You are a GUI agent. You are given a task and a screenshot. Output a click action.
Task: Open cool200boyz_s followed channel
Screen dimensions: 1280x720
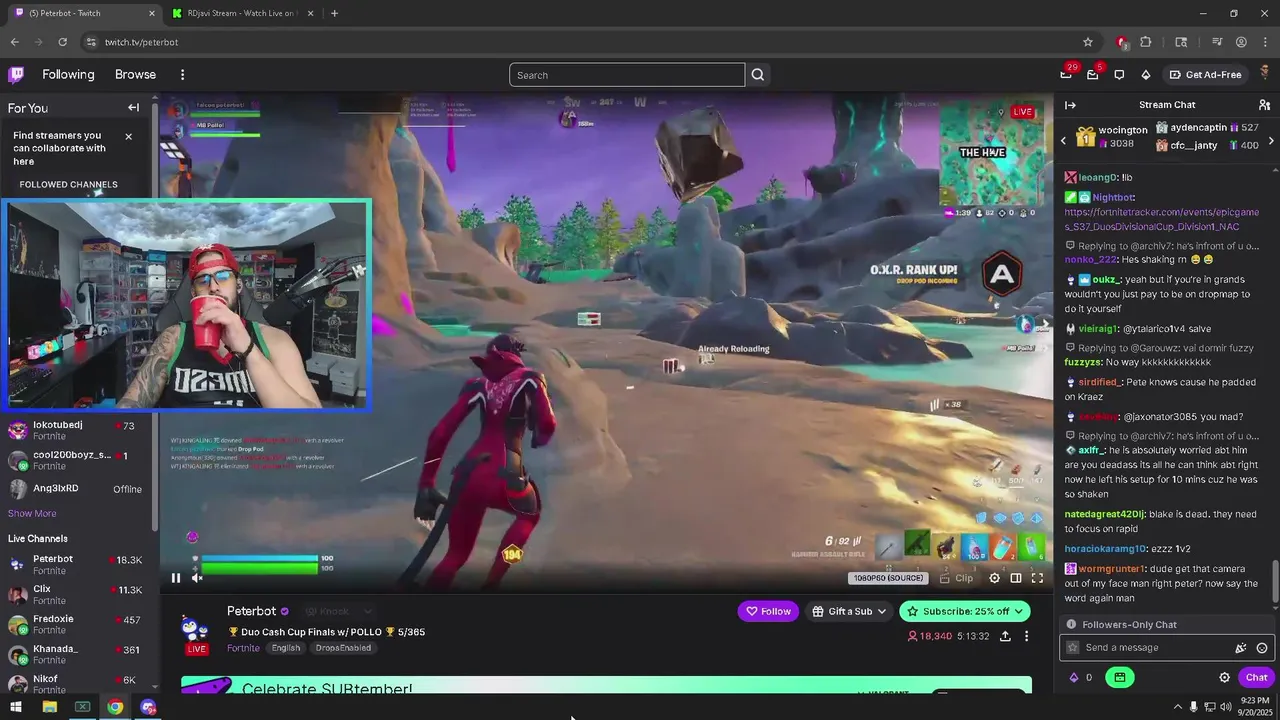tap(78, 460)
